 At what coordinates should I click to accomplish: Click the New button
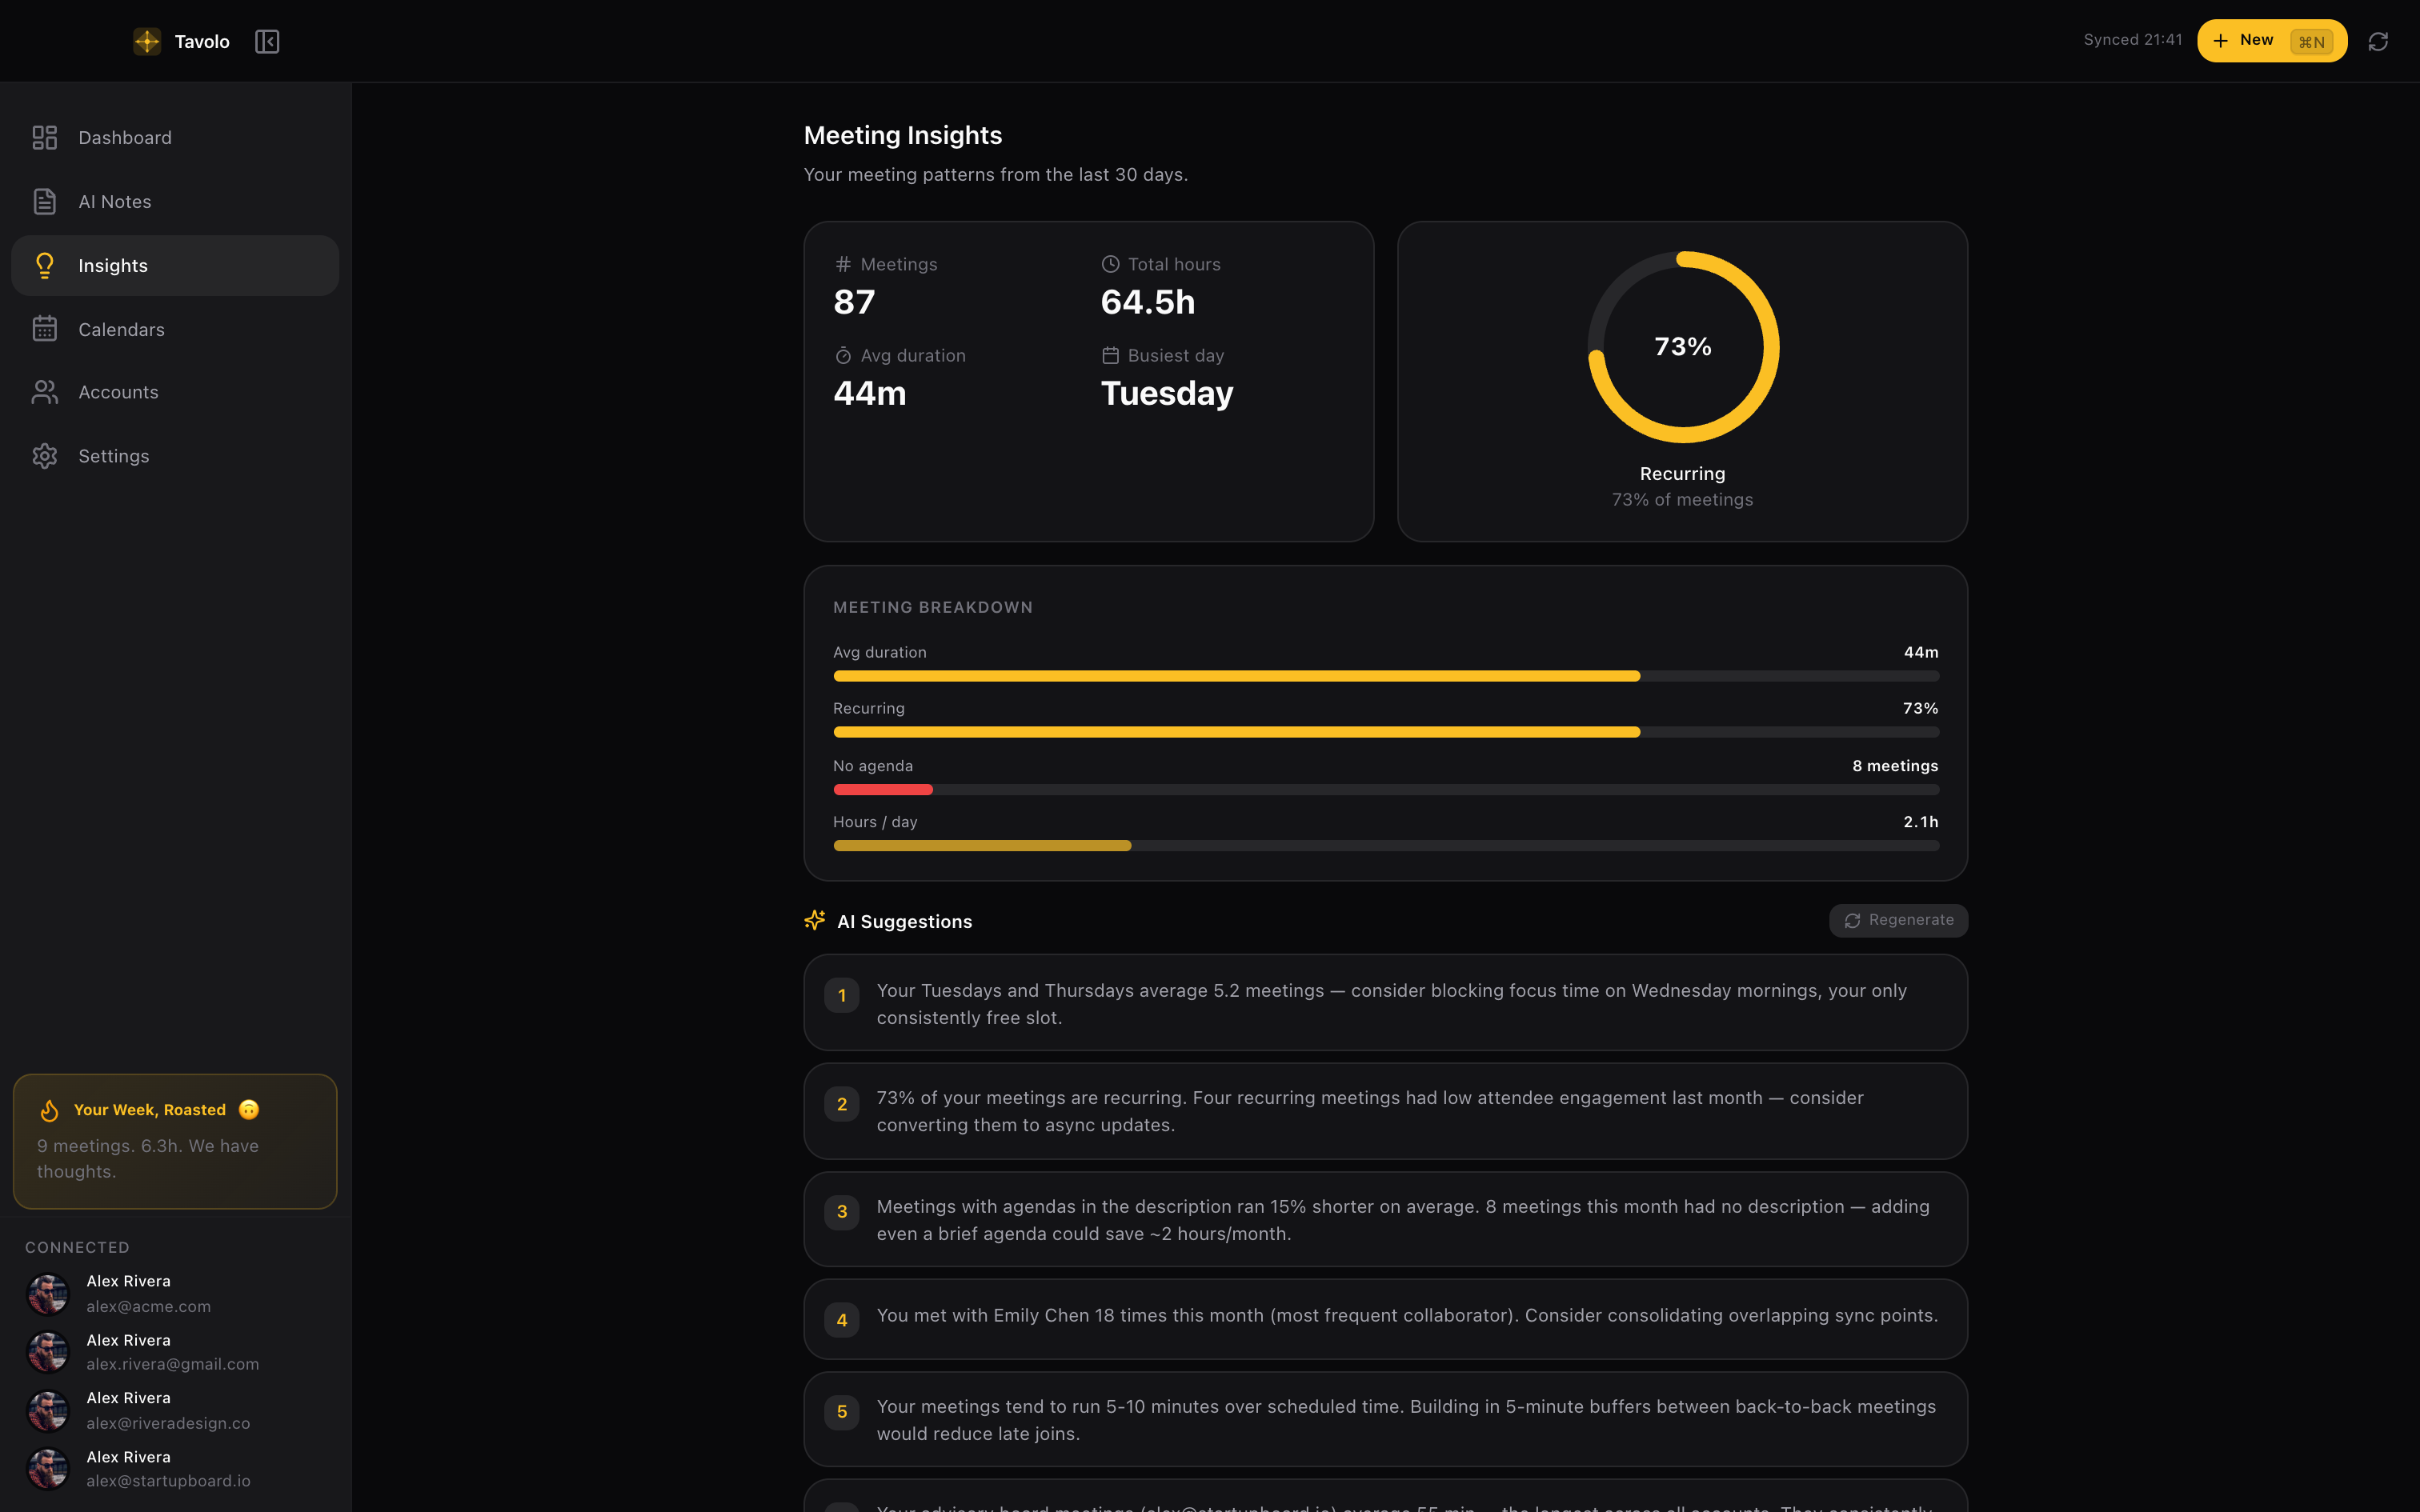(2270, 41)
